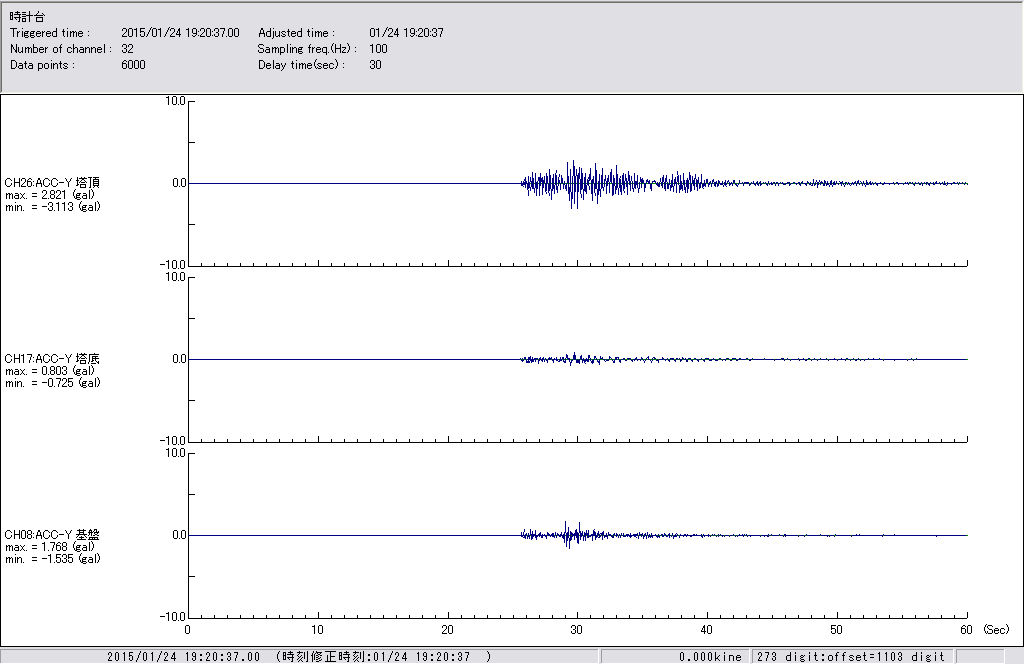Click the 40 tick label on time axis

tap(707, 630)
